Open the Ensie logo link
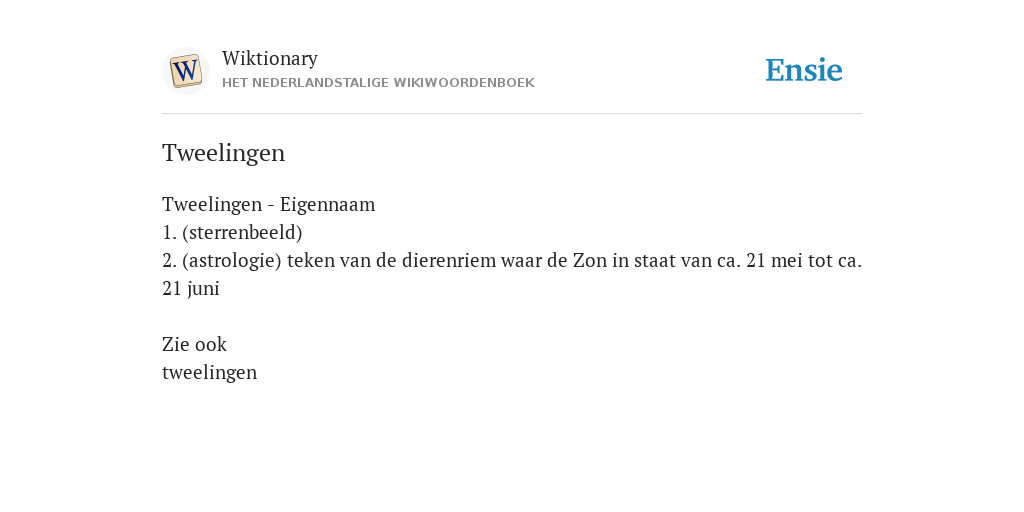 803,70
